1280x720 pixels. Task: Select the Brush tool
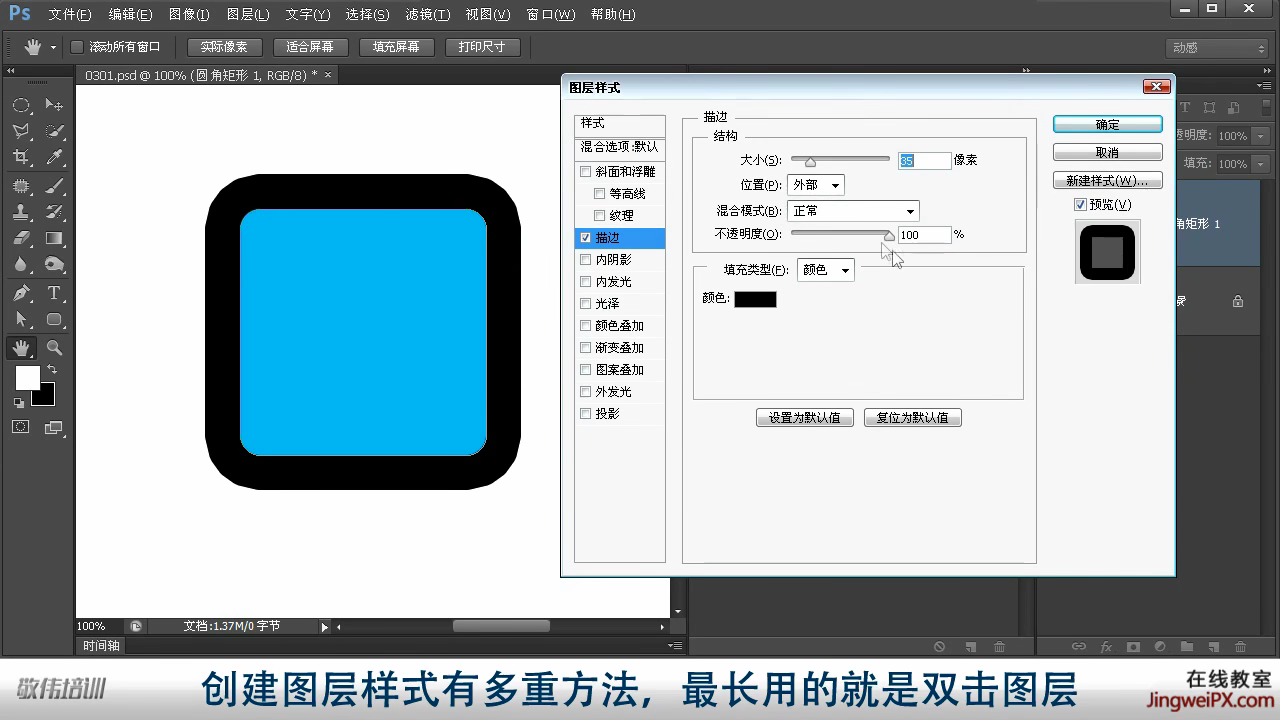[55, 186]
